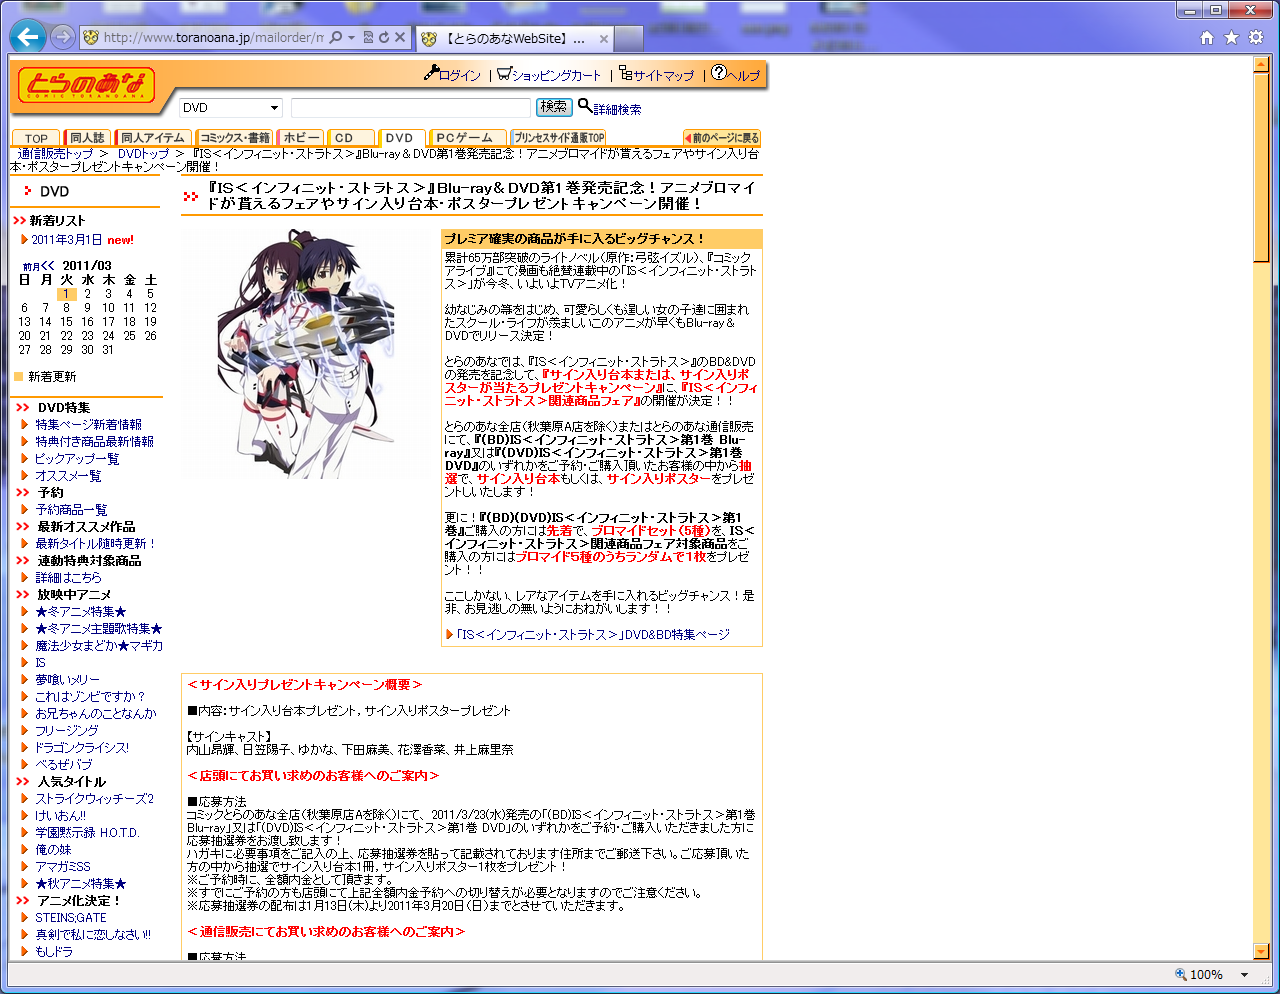Open IS DVD&BD特集ページ link

(x=593, y=635)
